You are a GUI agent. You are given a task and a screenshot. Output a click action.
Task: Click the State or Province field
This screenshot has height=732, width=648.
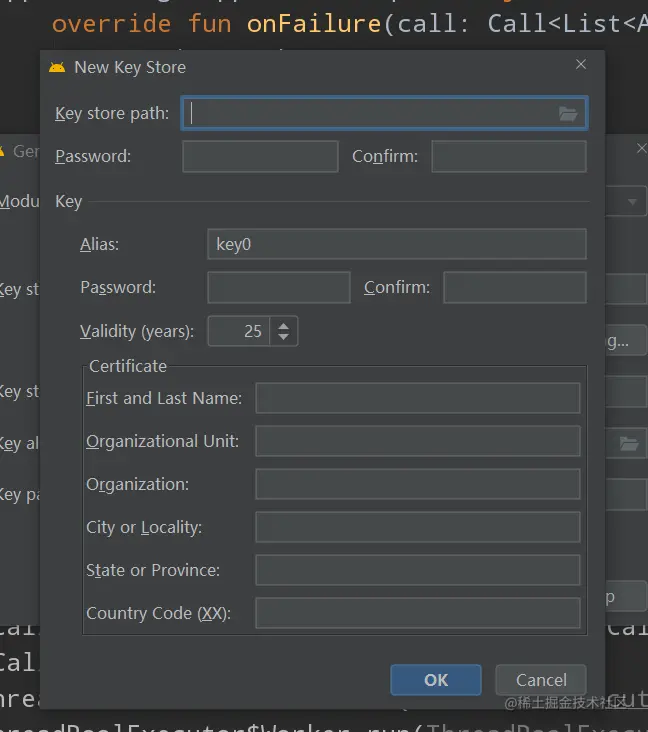pyautogui.click(x=418, y=570)
